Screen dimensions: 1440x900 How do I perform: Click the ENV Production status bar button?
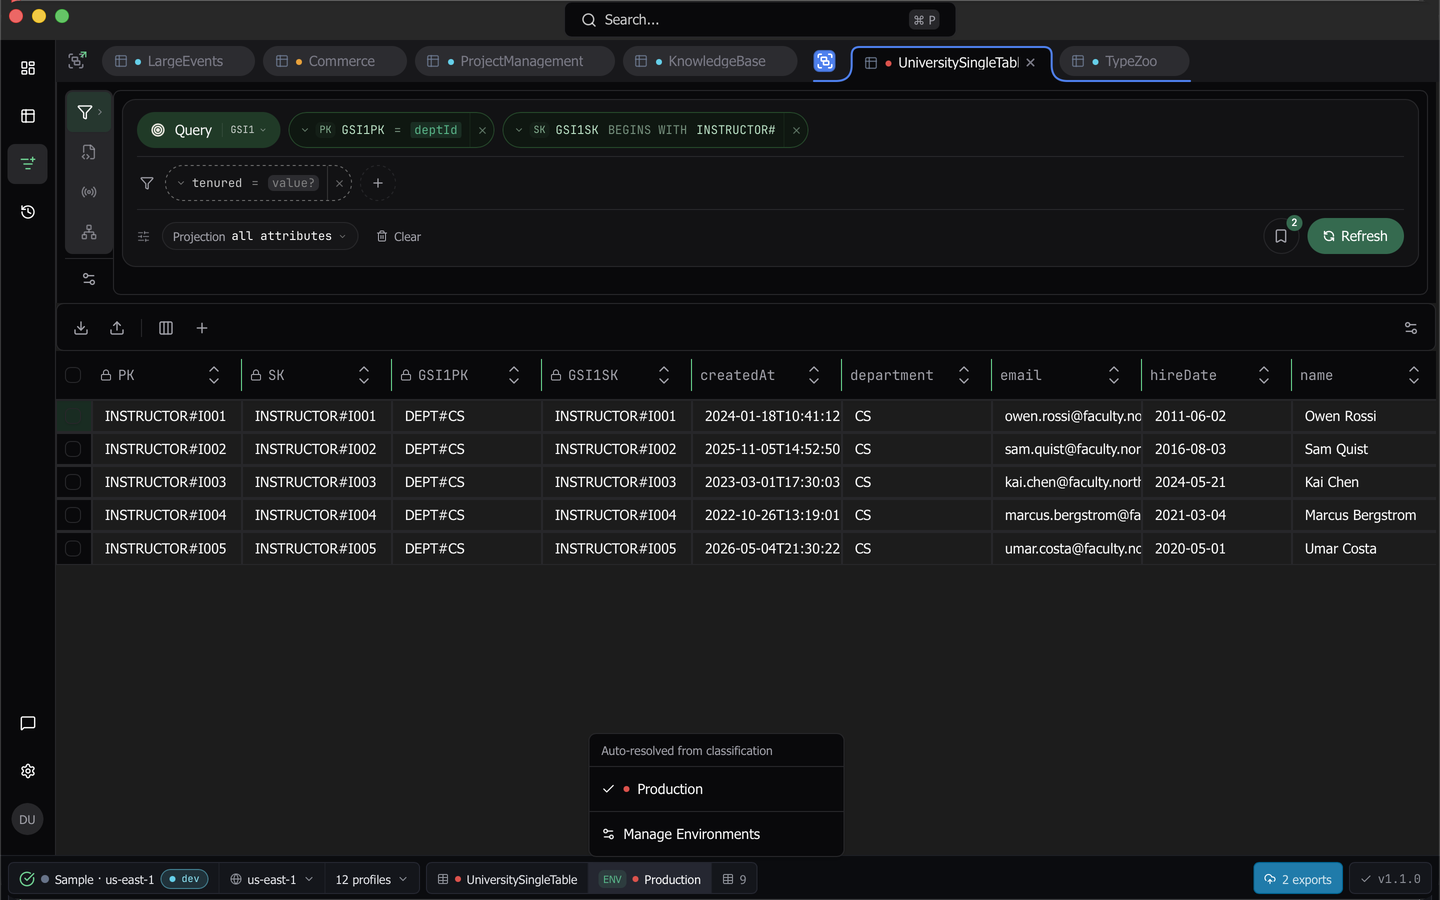pos(650,879)
